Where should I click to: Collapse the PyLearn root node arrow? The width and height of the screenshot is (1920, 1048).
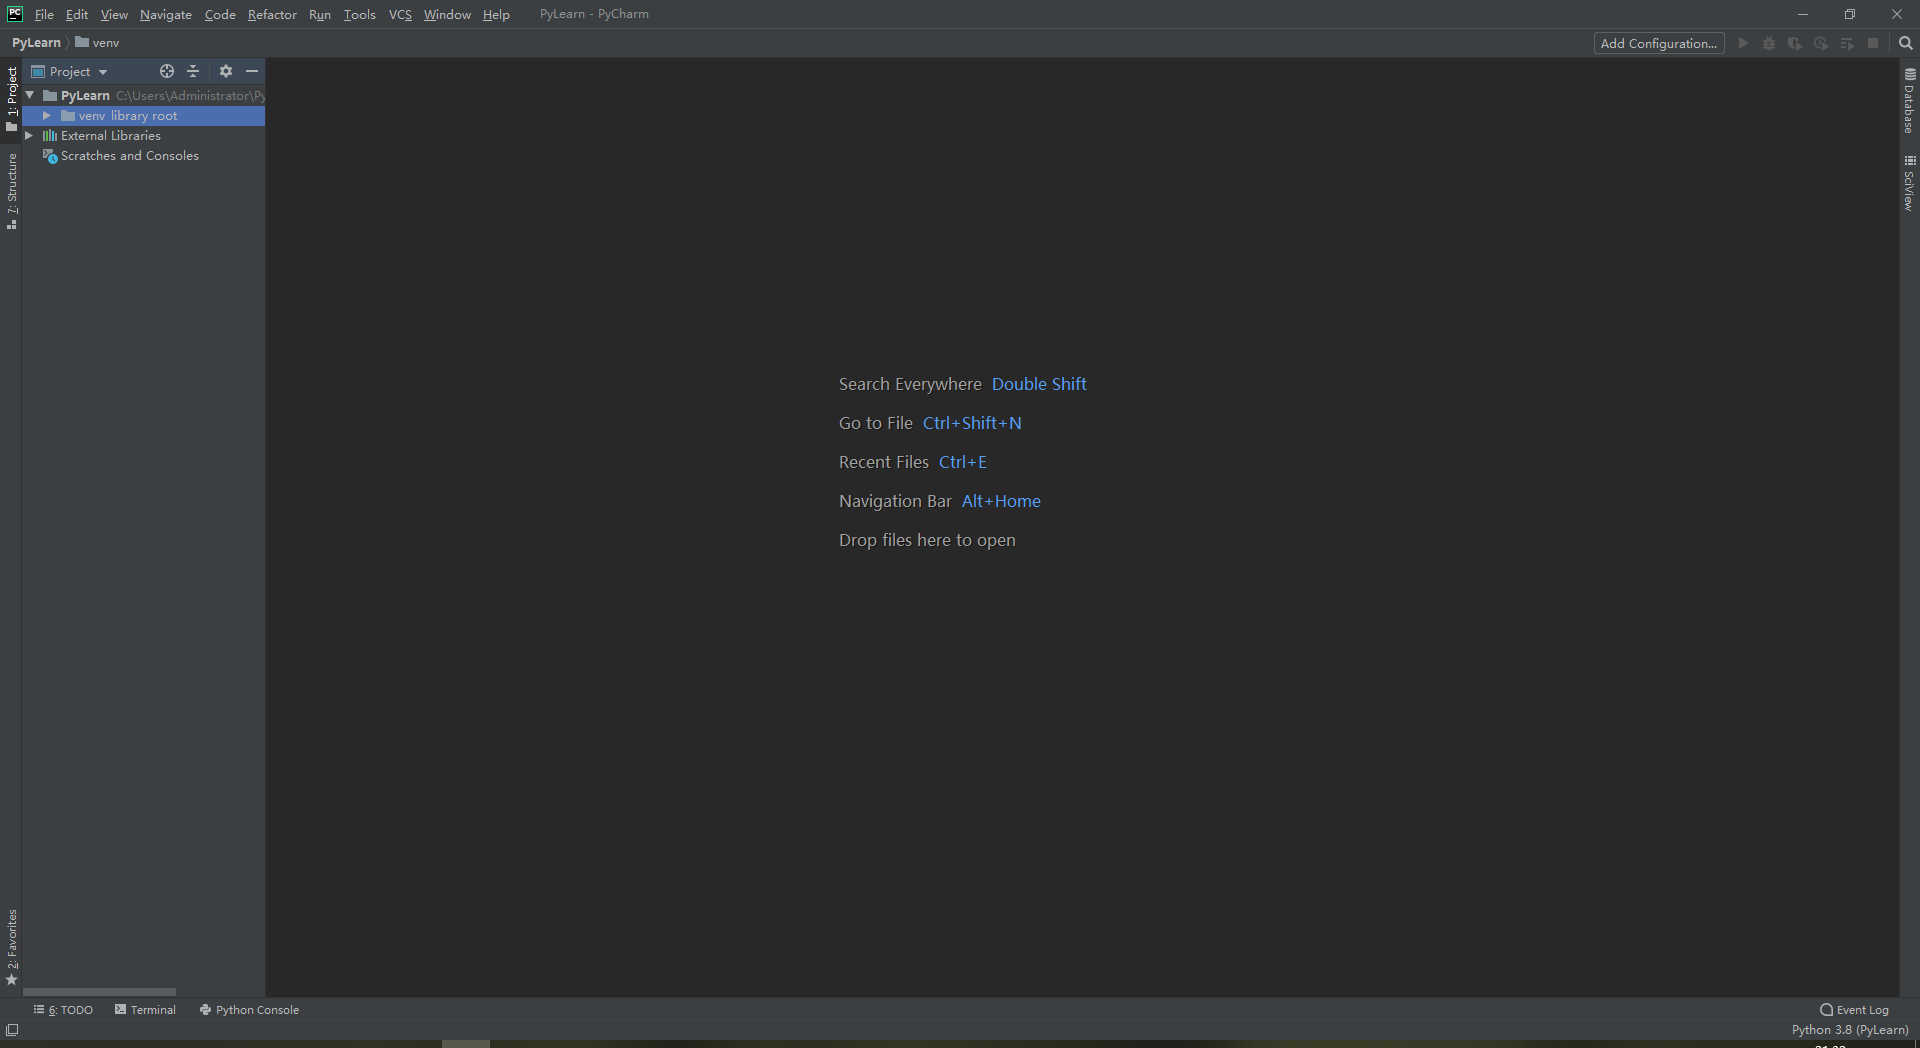[x=30, y=95]
